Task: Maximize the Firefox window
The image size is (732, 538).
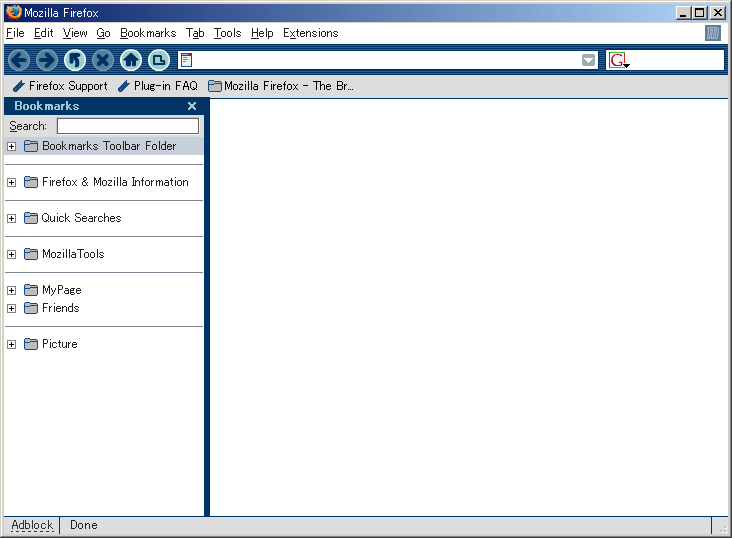Action: point(700,13)
